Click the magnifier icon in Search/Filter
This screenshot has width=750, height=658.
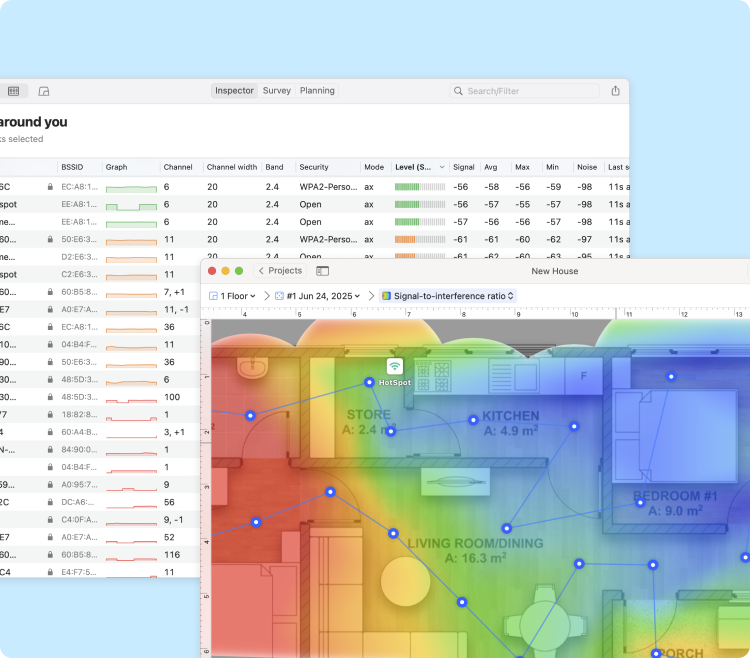pos(458,91)
